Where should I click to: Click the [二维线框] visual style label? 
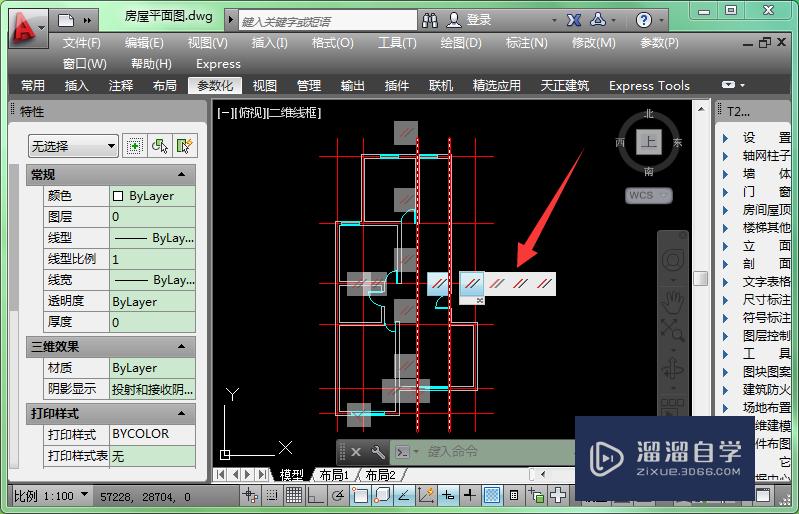294,113
